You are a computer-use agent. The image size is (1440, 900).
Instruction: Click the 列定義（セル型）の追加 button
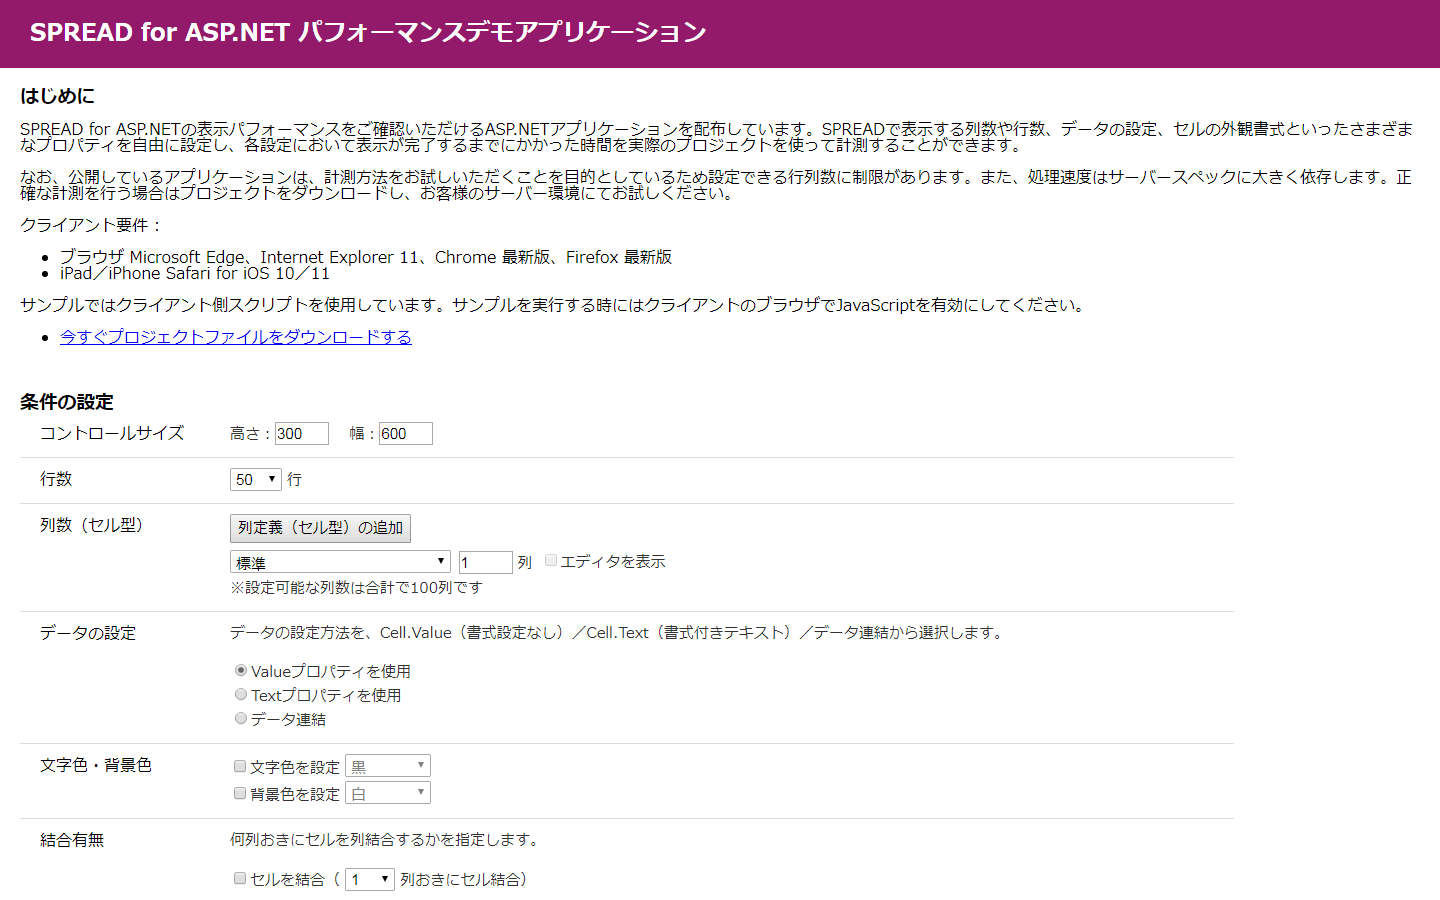pos(320,528)
